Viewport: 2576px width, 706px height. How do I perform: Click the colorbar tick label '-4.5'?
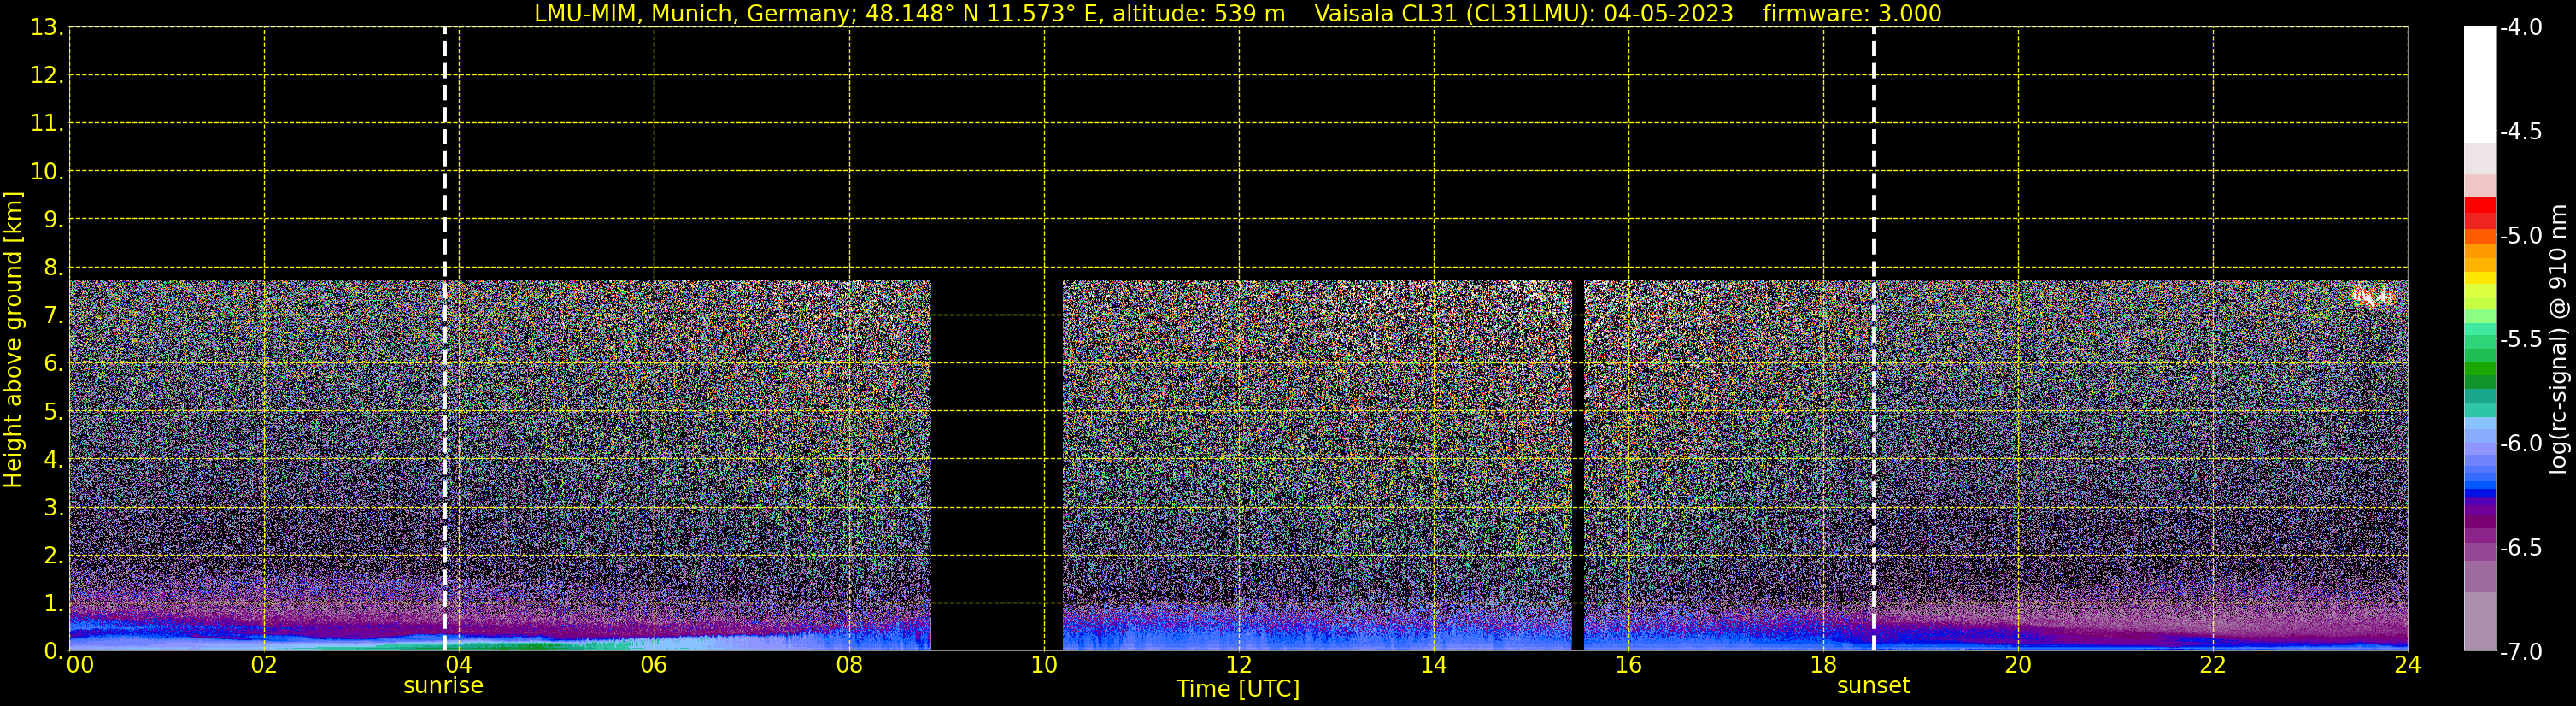pyautogui.click(x=2521, y=132)
